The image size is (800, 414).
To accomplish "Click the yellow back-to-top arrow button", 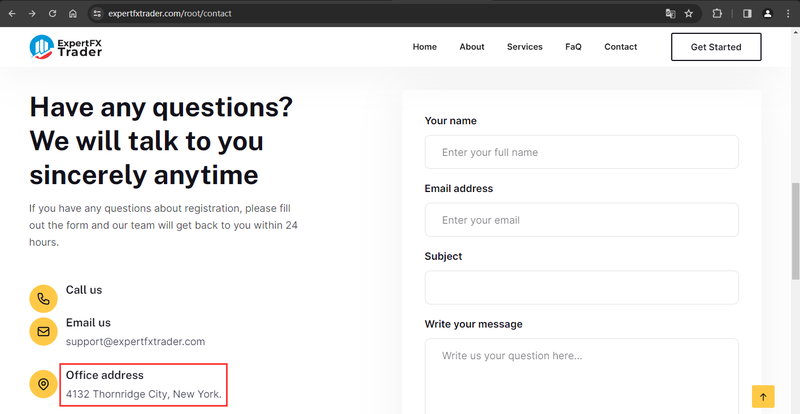I will pyautogui.click(x=763, y=397).
